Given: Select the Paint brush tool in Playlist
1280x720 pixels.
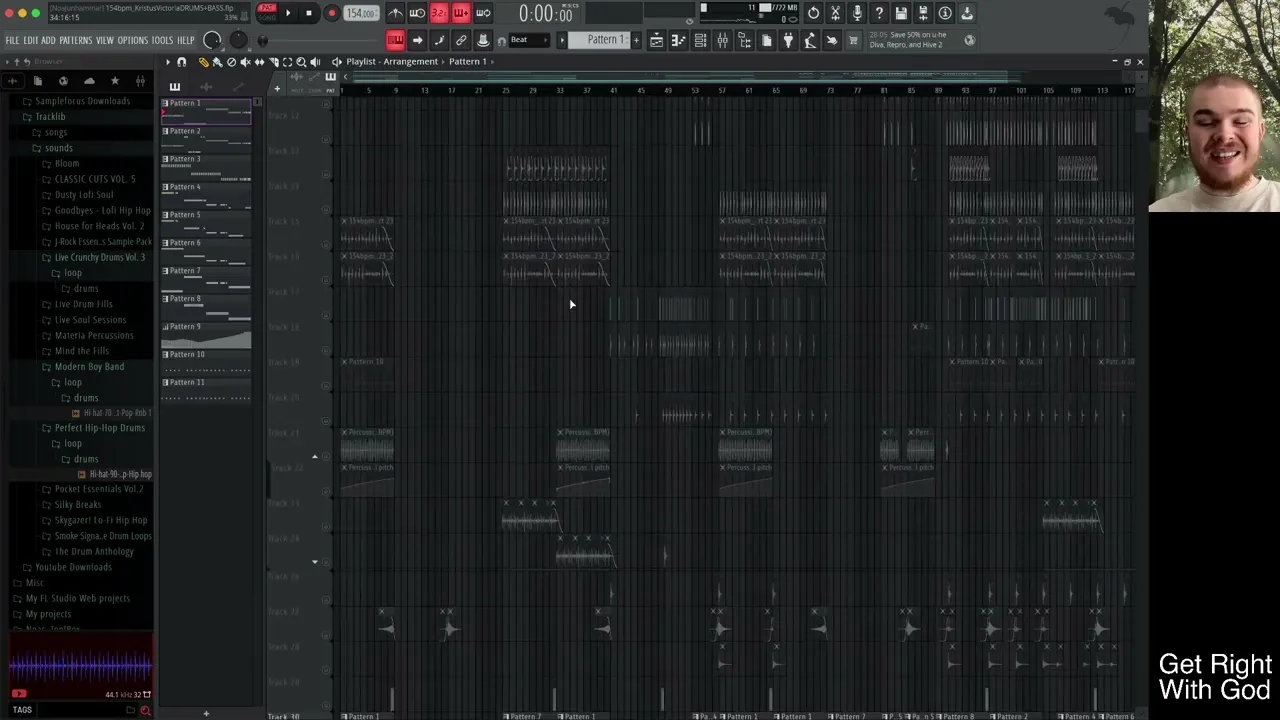Looking at the screenshot, I should click(x=217, y=62).
